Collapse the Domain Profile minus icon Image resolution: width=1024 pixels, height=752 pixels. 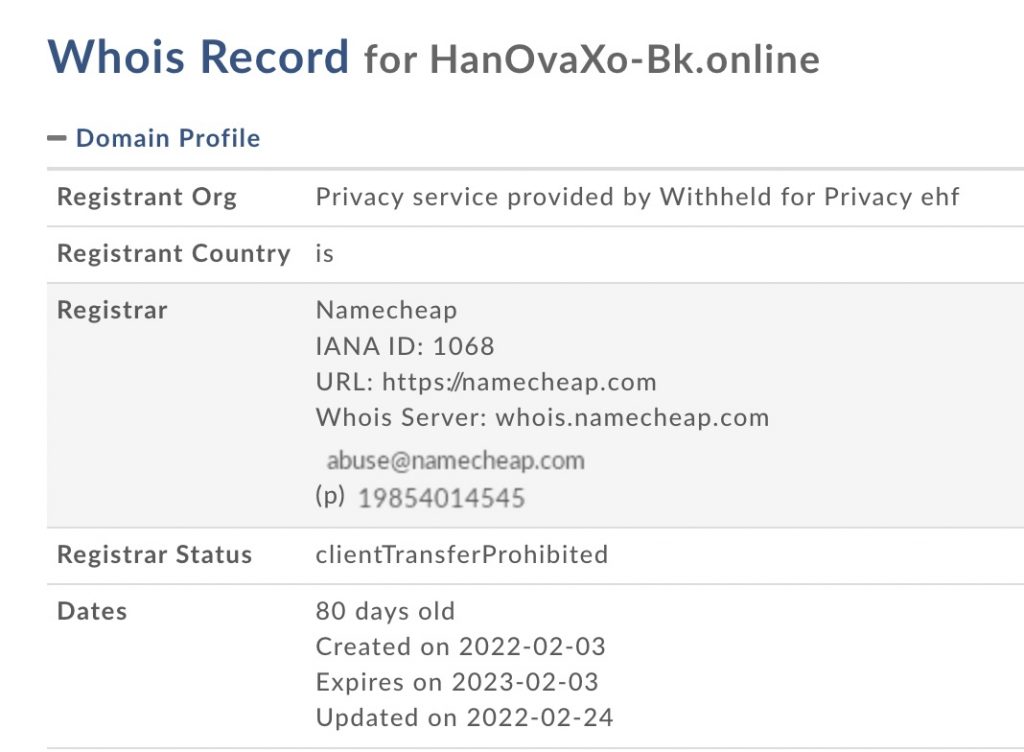pyautogui.click(x=57, y=138)
